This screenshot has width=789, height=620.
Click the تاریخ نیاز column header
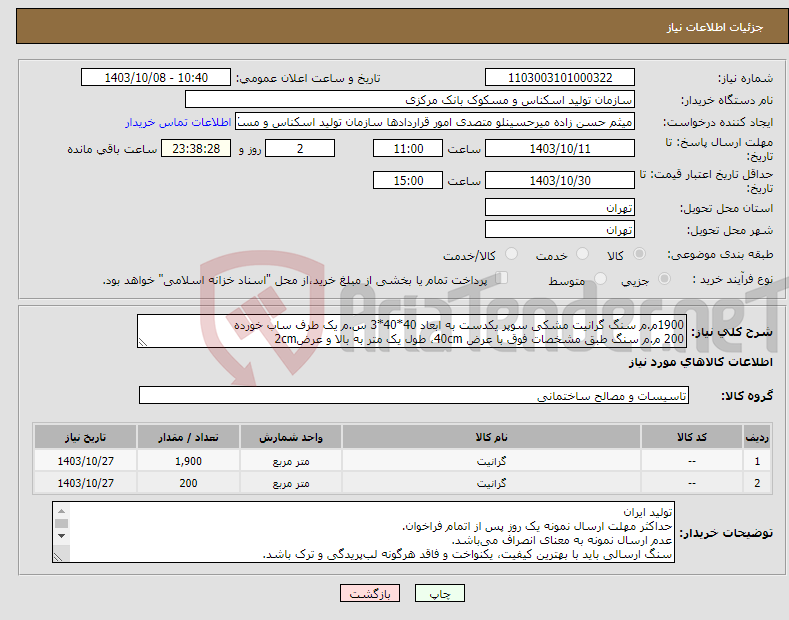click(86, 437)
